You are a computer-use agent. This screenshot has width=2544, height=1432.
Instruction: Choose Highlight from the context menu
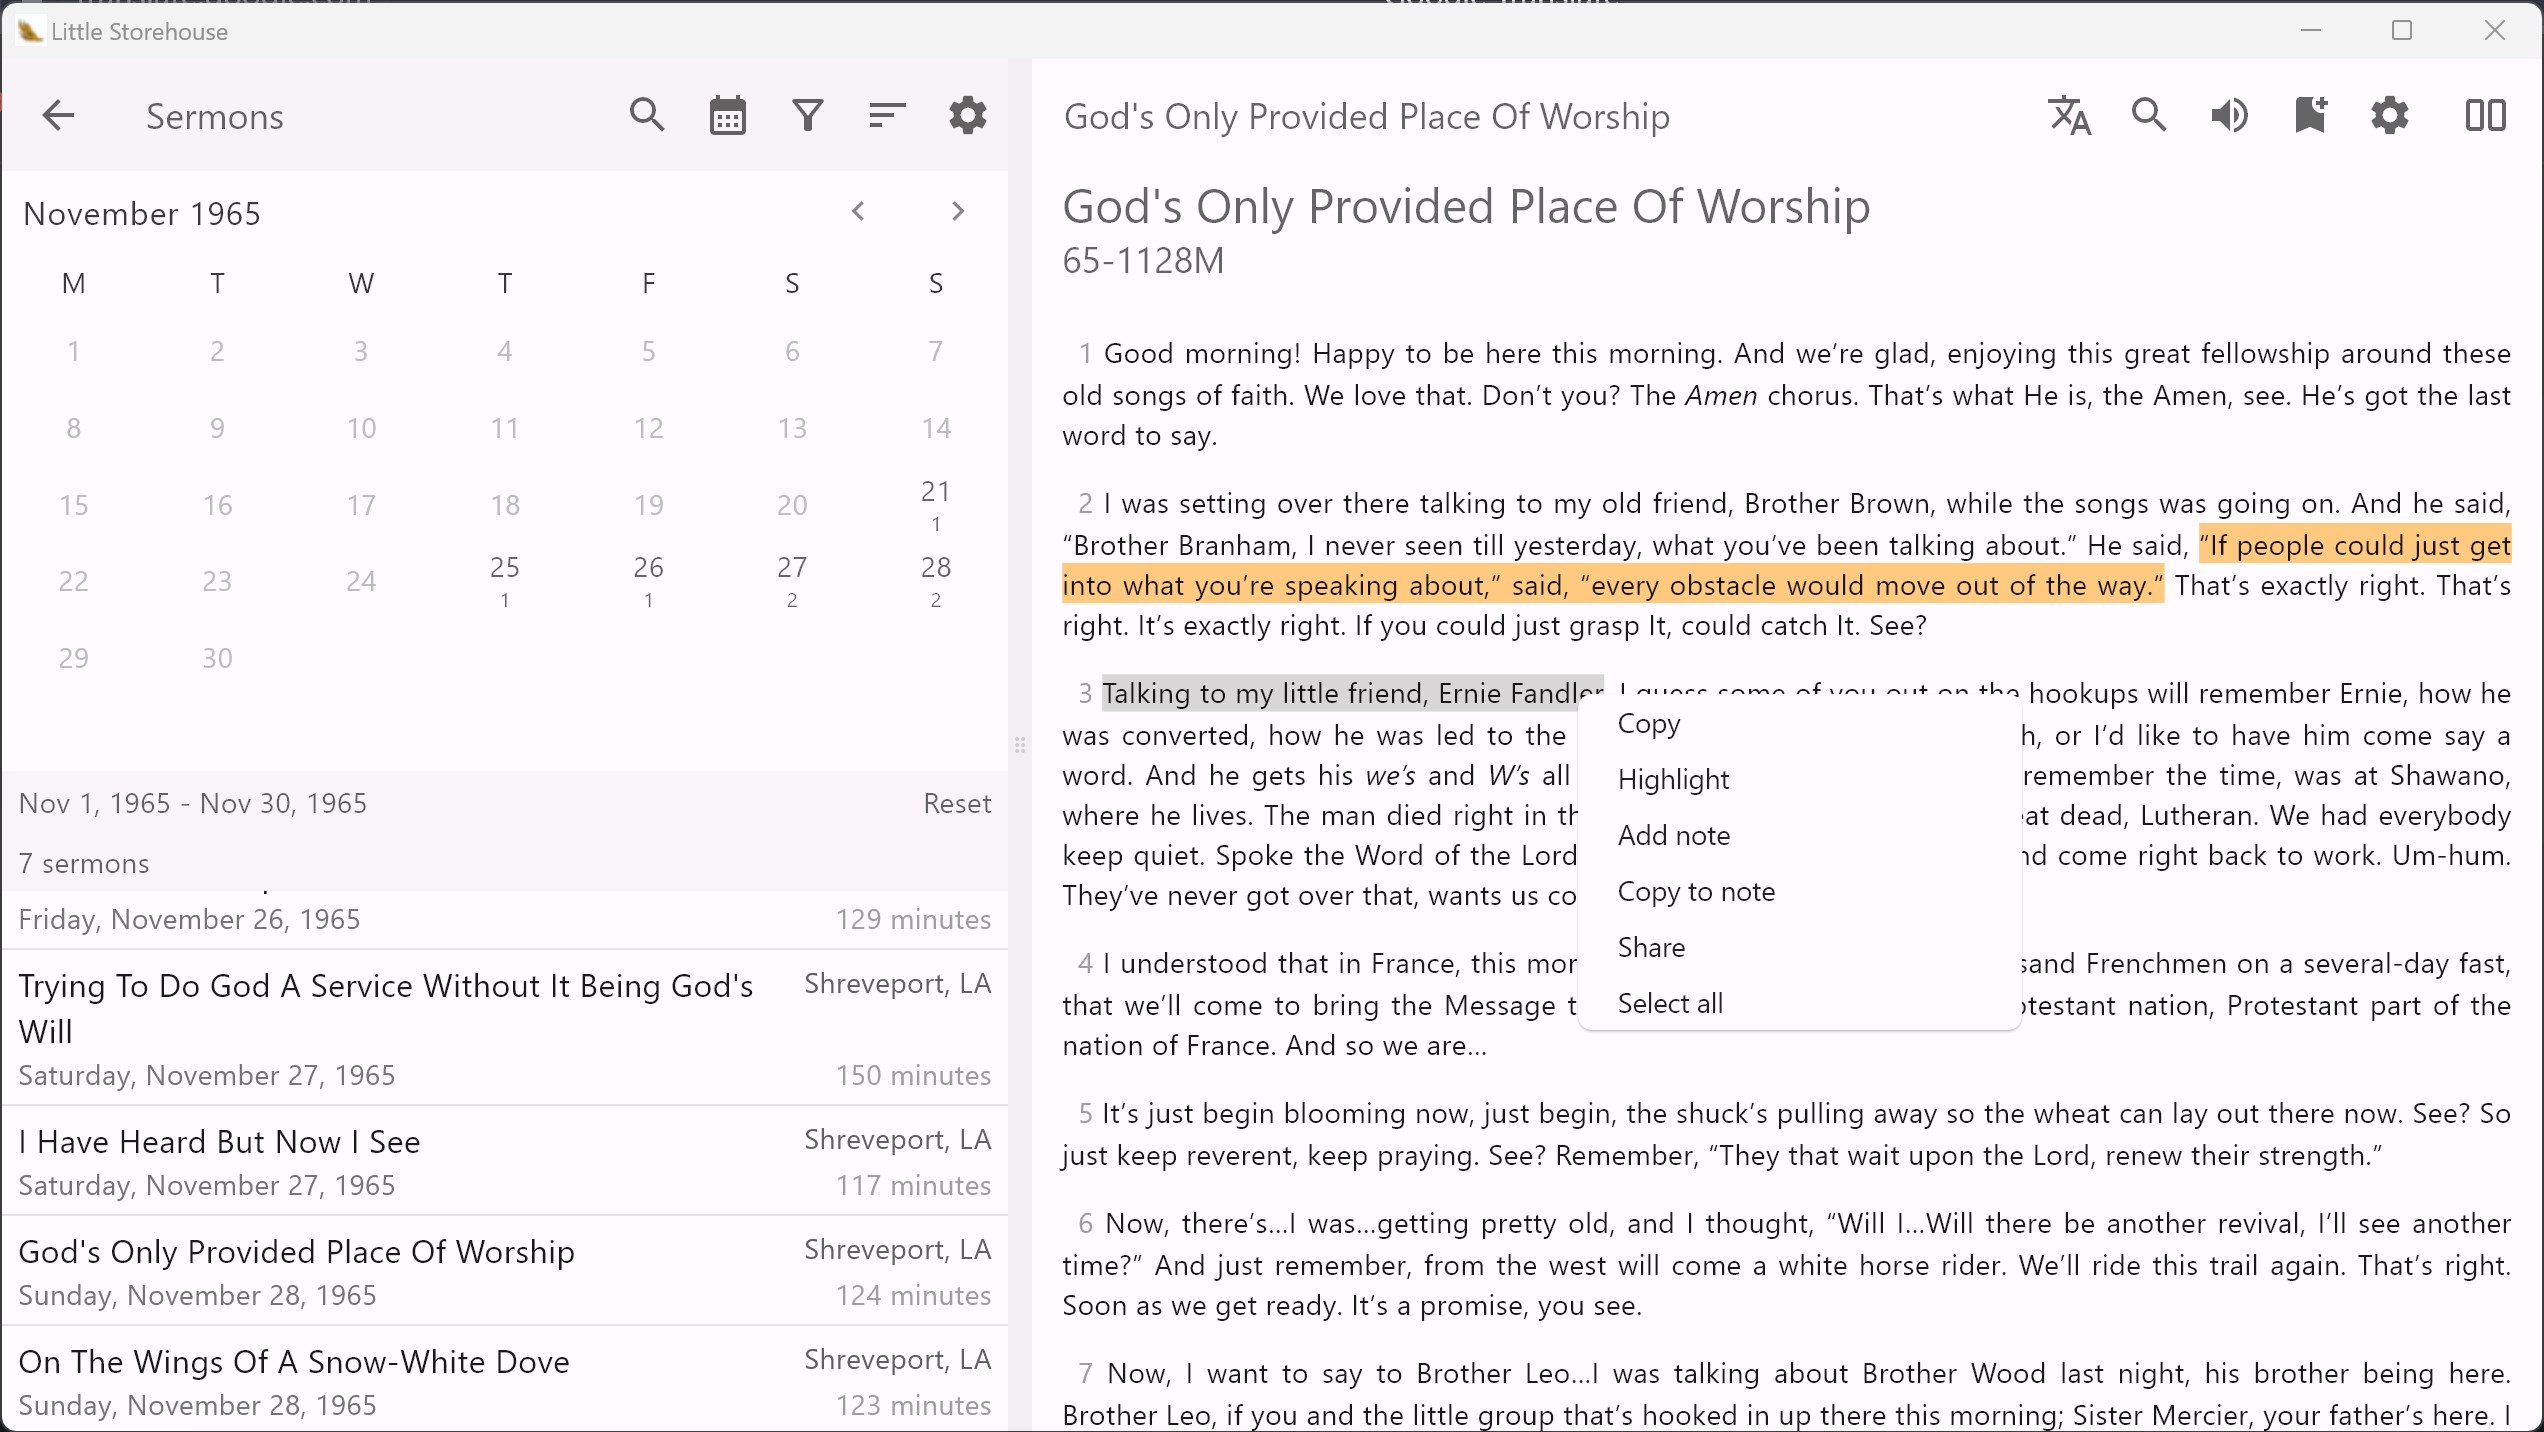point(1673,780)
